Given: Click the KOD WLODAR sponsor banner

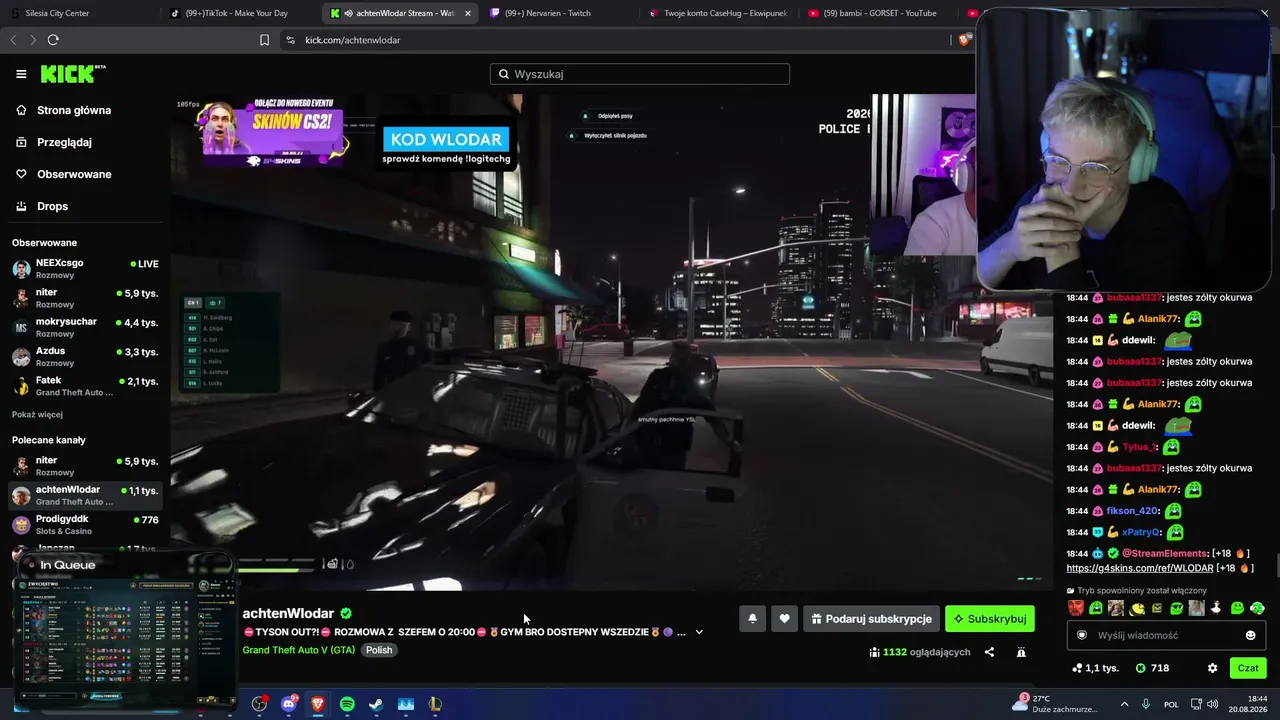Looking at the screenshot, I should [x=446, y=146].
